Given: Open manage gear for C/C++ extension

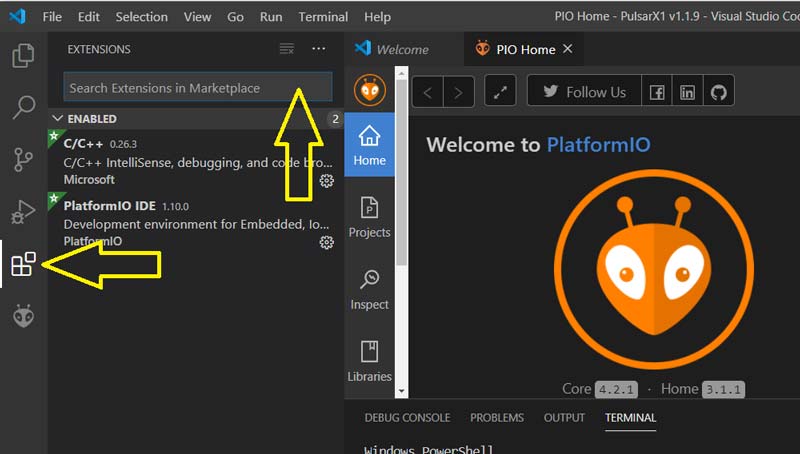Looking at the screenshot, I should (x=327, y=181).
